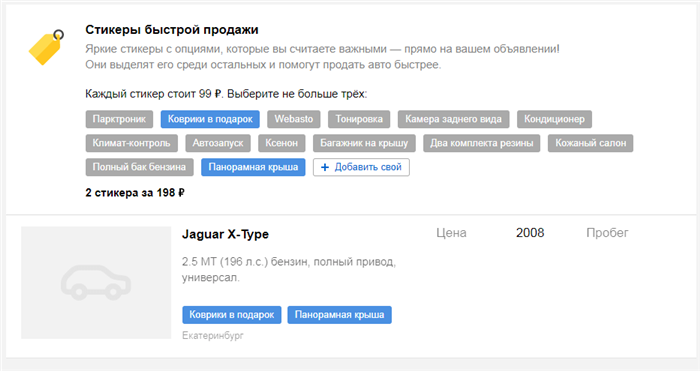Pick the Багажник на крышу sticker
The width and height of the screenshot is (700, 371).
[x=364, y=143]
